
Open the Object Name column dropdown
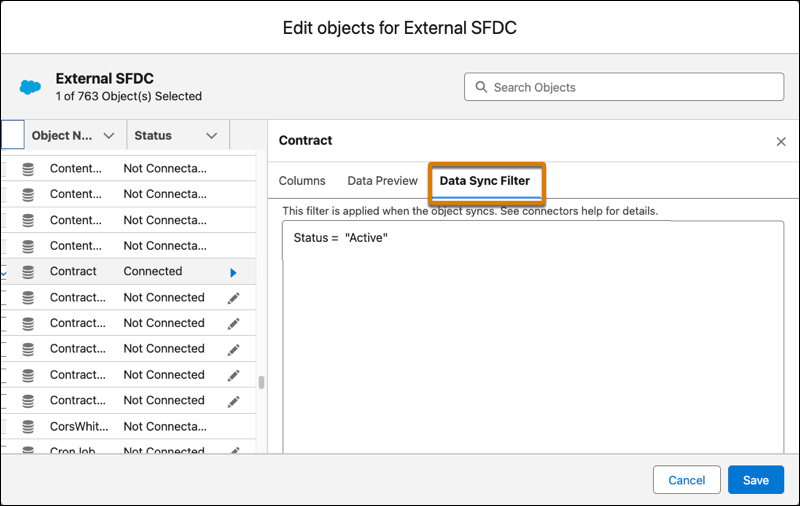(x=109, y=136)
